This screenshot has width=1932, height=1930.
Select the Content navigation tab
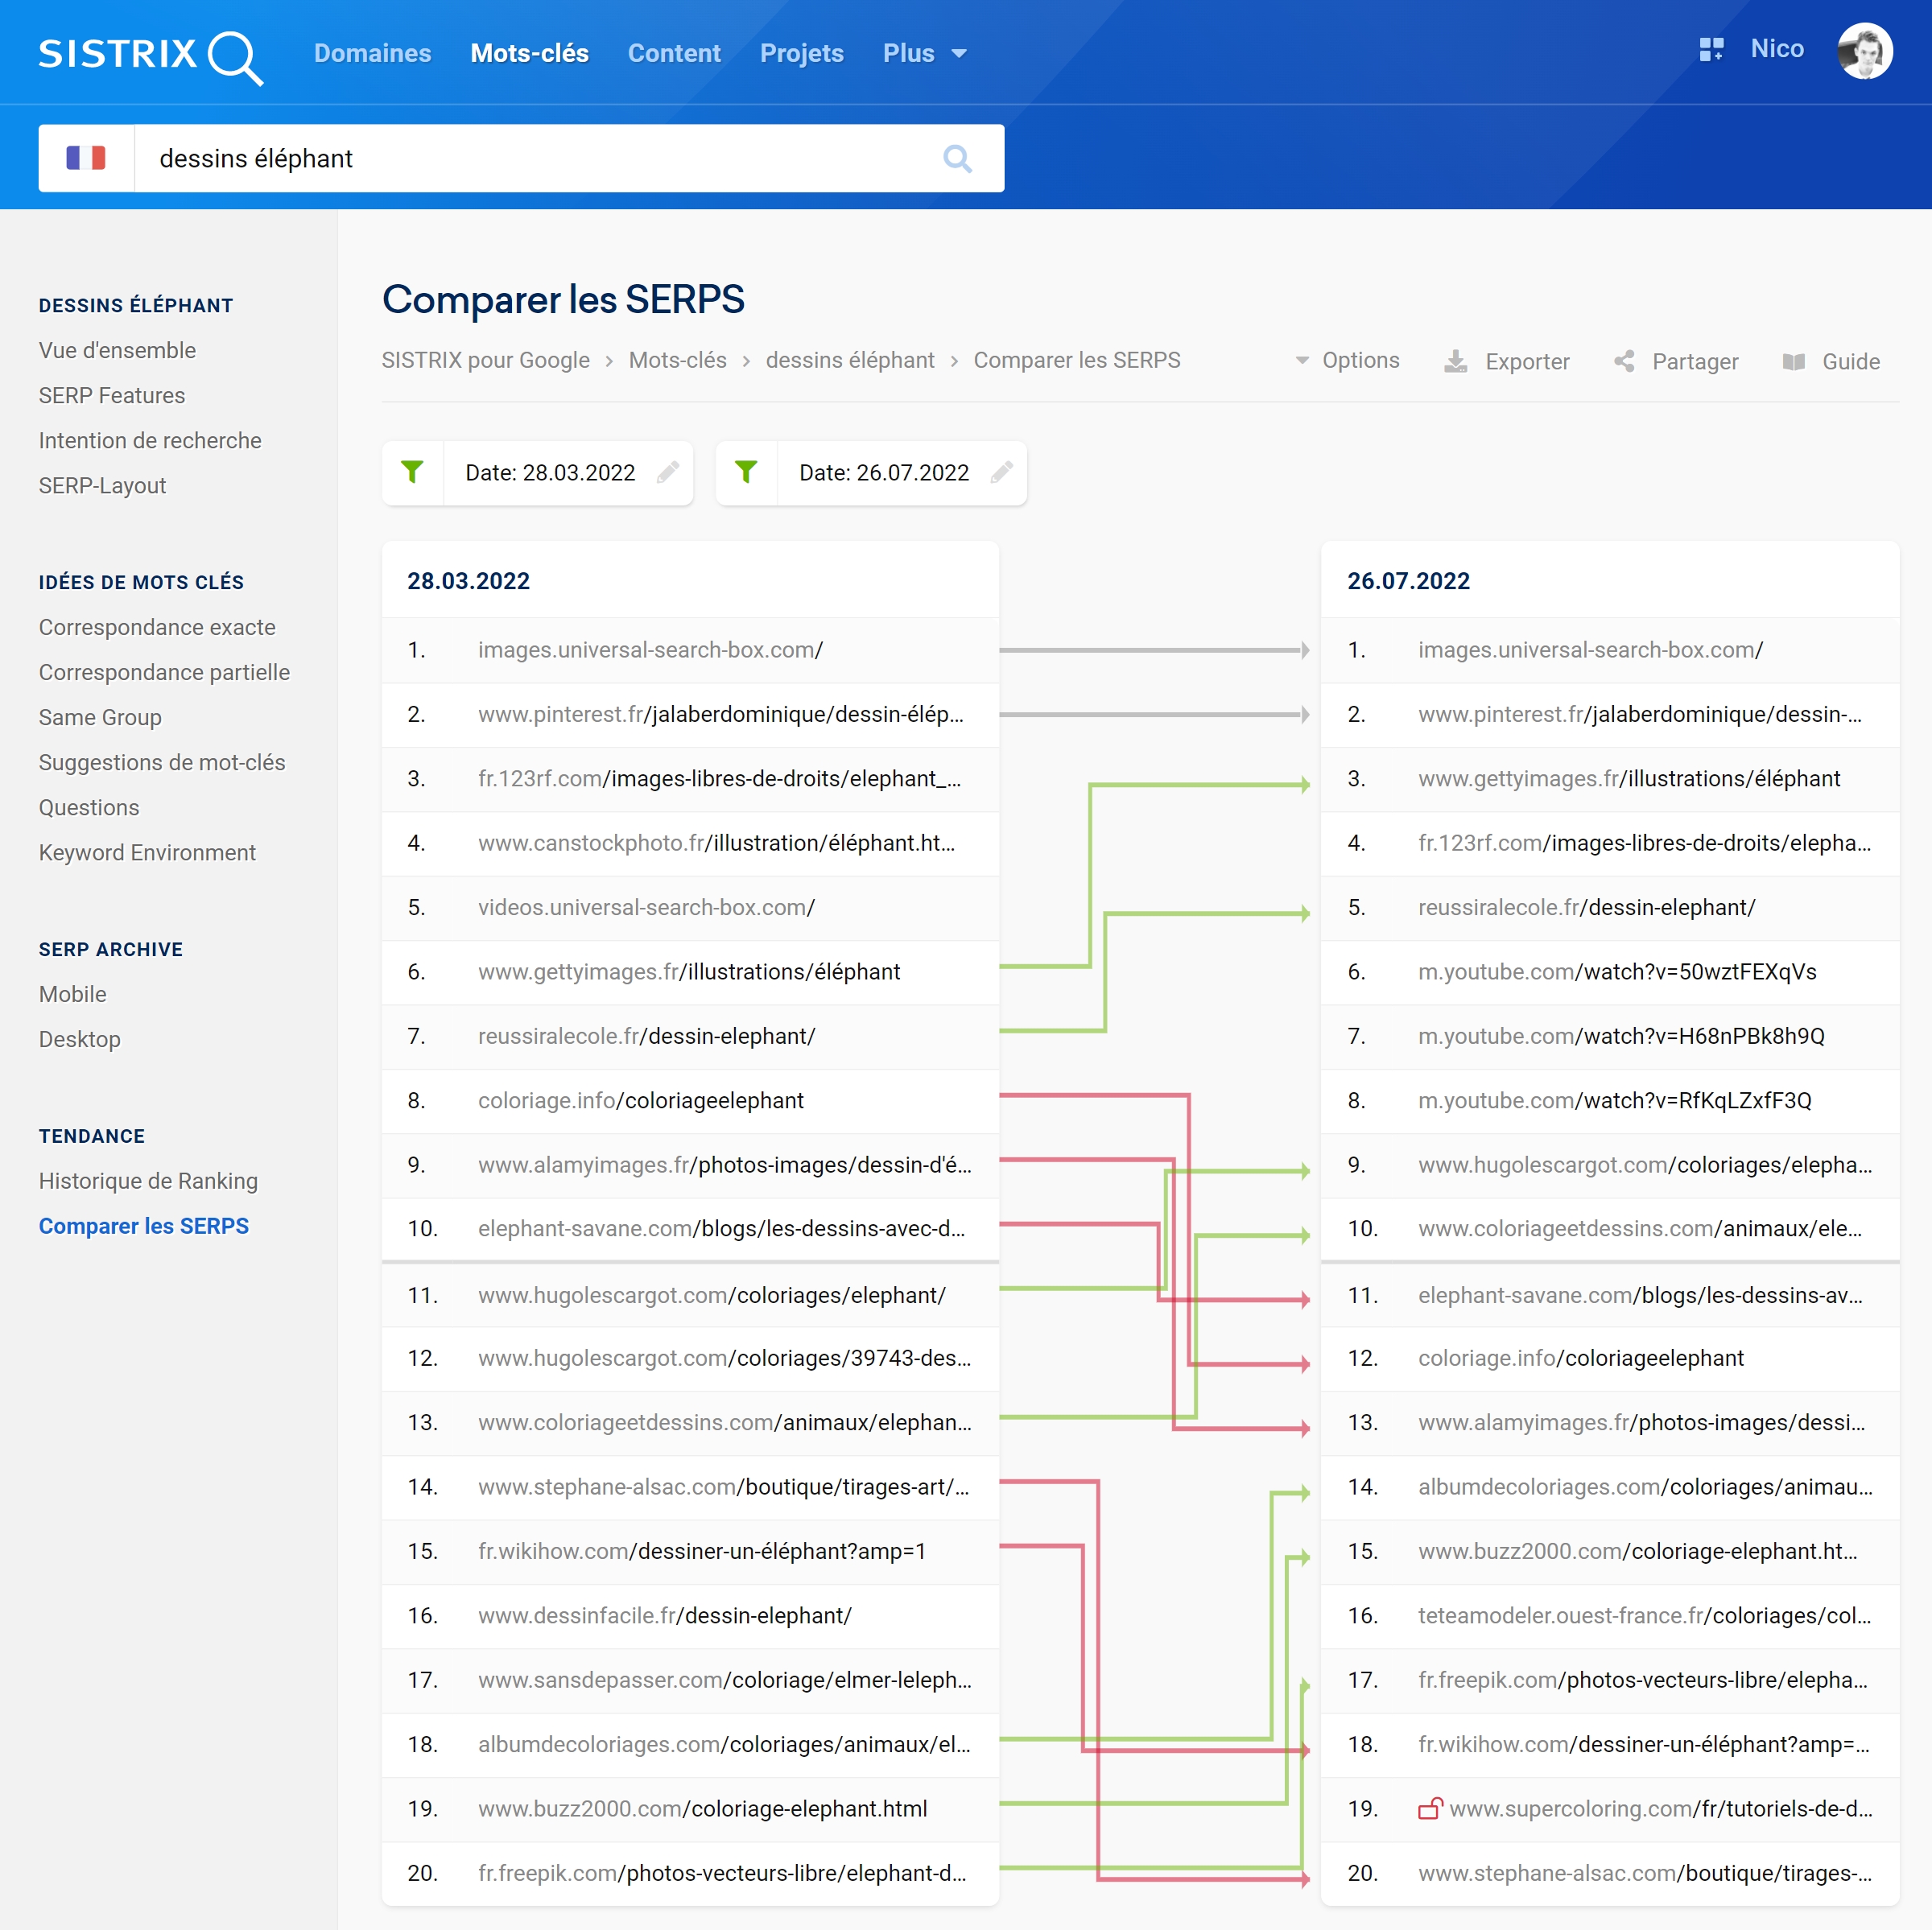pyautogui.click(x=674, y=49)
